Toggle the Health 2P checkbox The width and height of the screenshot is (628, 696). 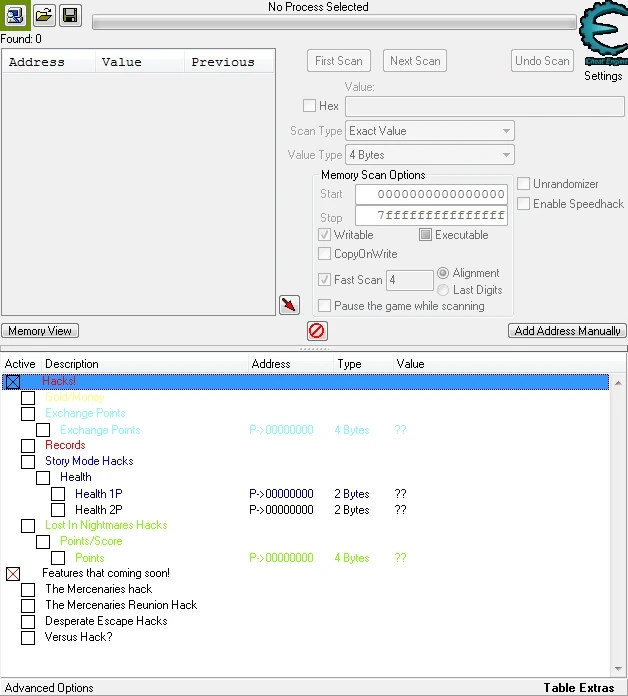[x=58, y=510]
